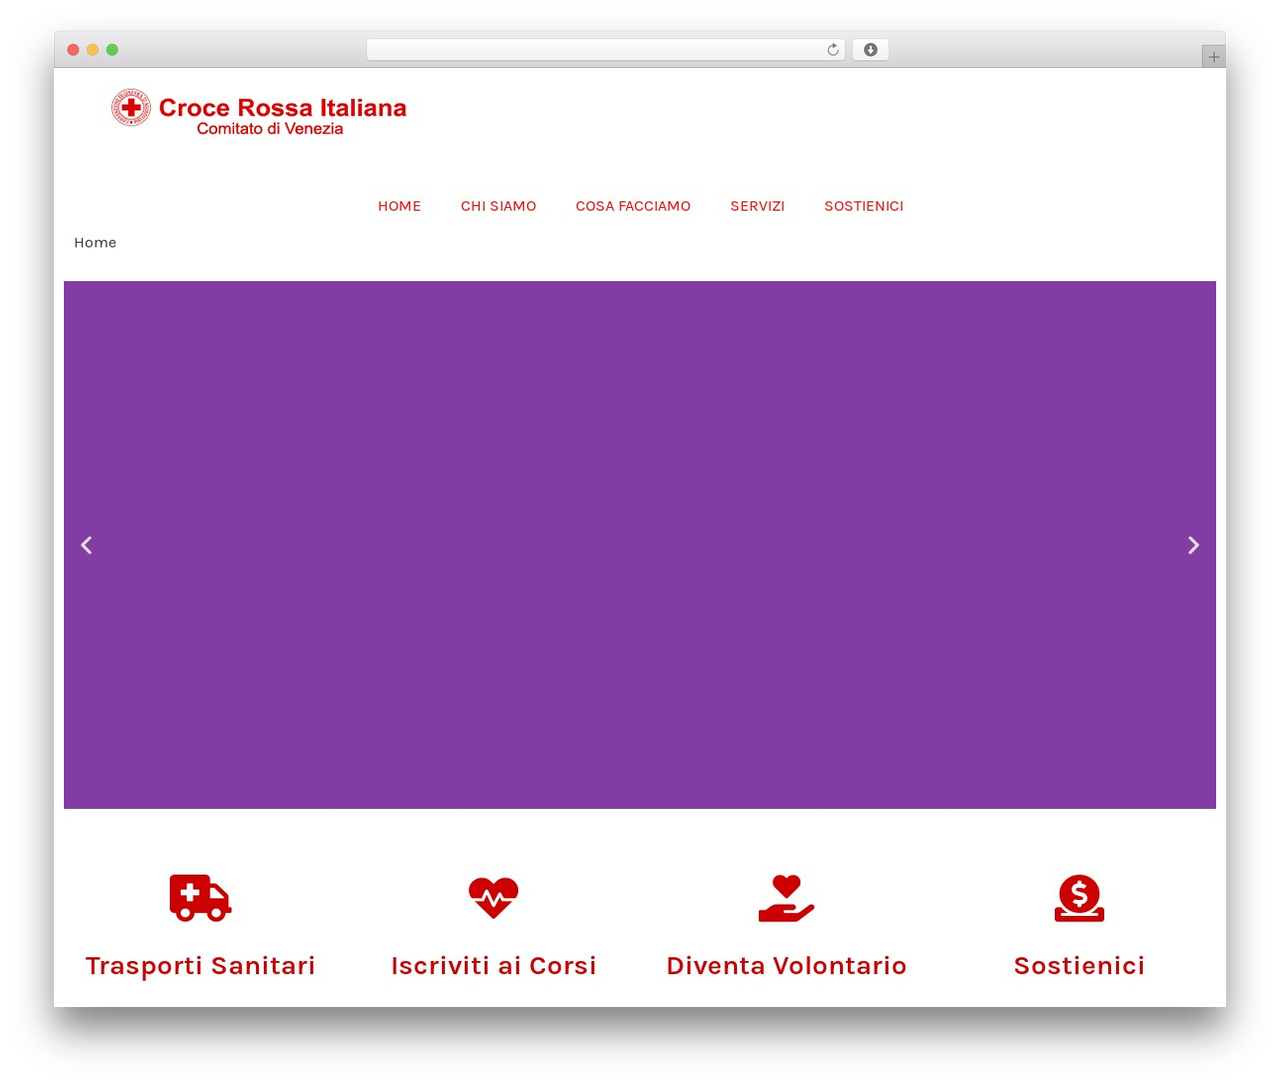Open the Diventa Volontario link
This screenshot has width=1280, height=1084.
786,965
